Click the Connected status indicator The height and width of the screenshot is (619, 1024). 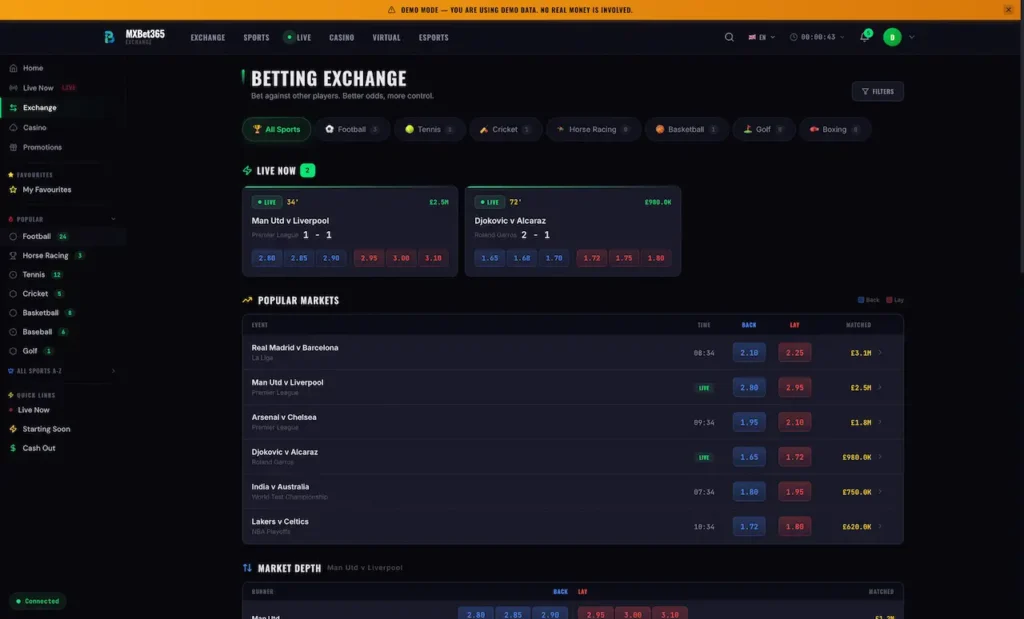[38, 601]
